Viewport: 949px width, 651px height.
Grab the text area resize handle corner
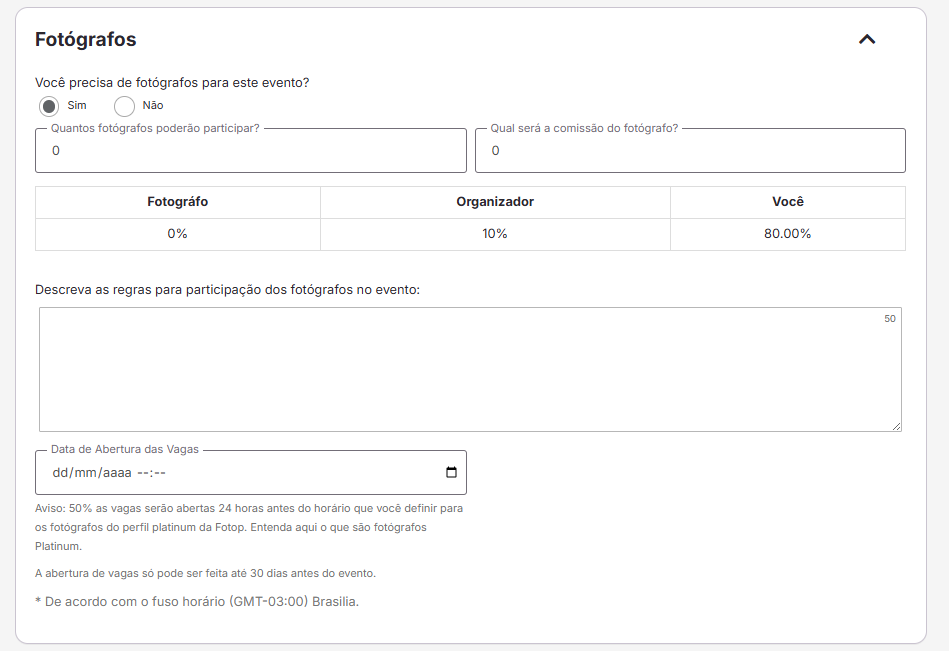click(x=896, y=426)
